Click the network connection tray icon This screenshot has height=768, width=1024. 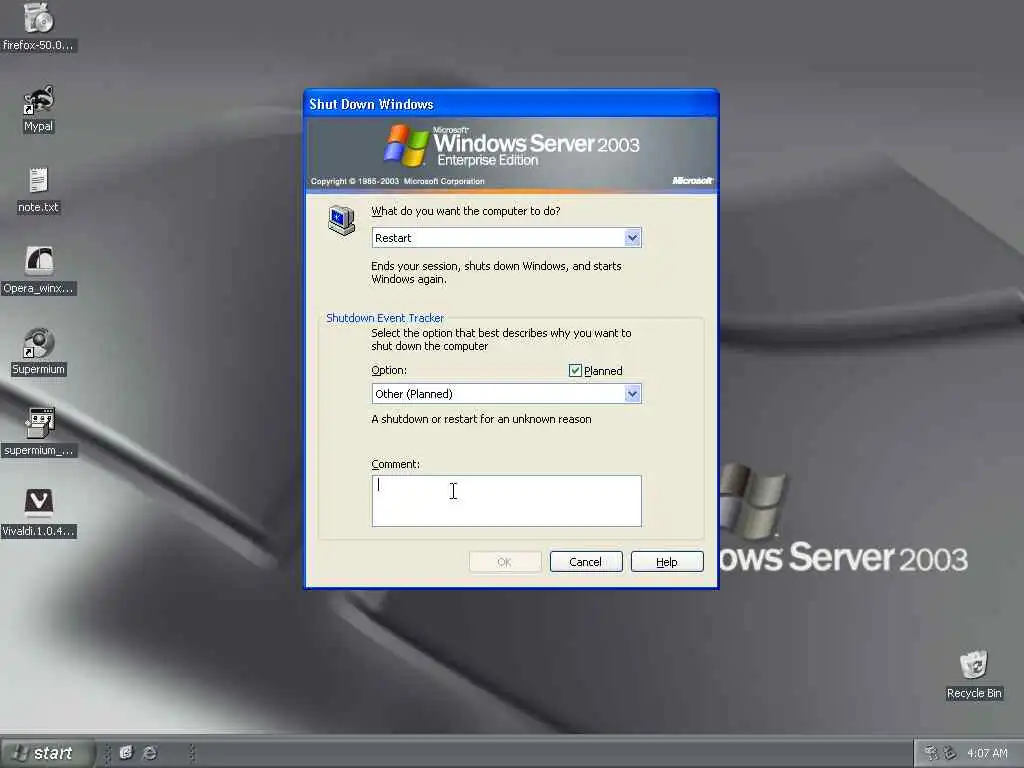(931, 753)
